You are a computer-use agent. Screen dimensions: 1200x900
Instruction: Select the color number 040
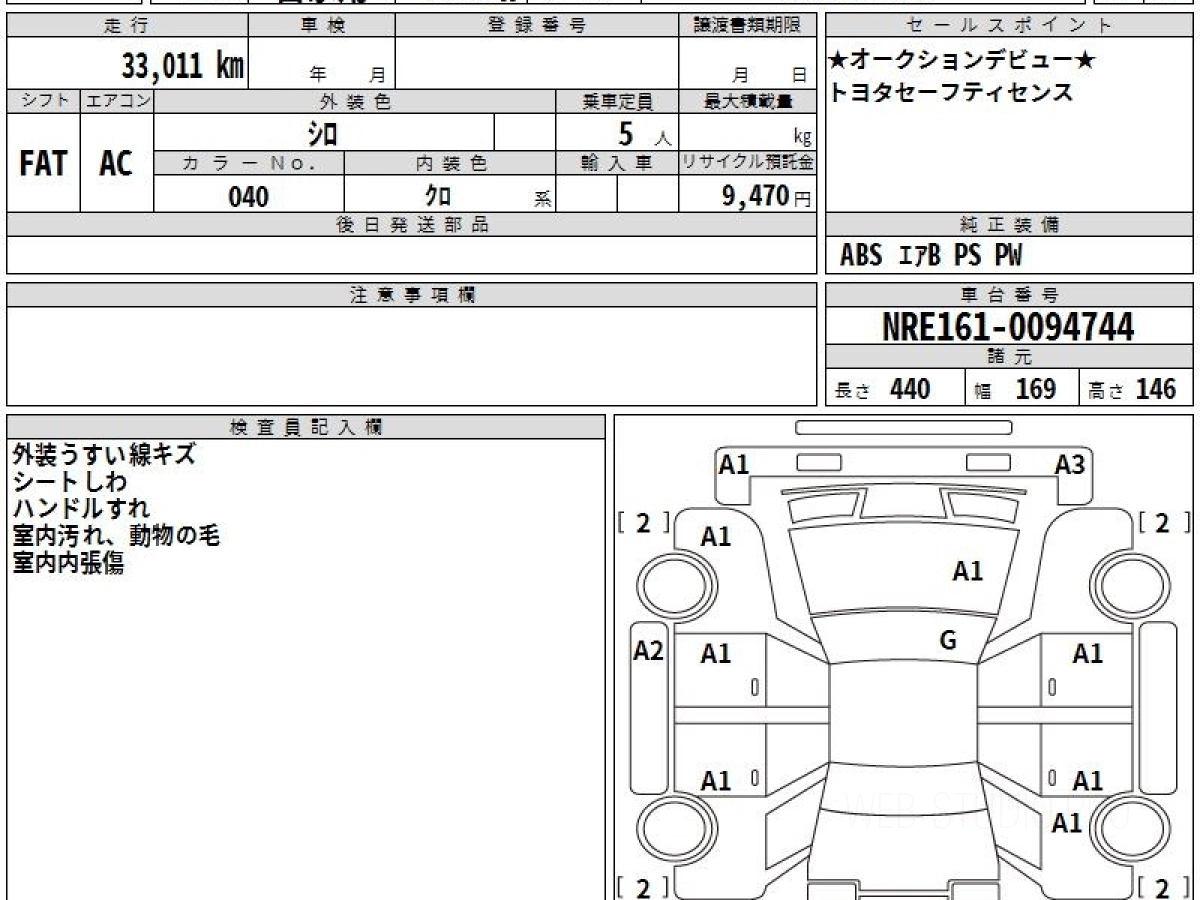[x=249, y=196]
